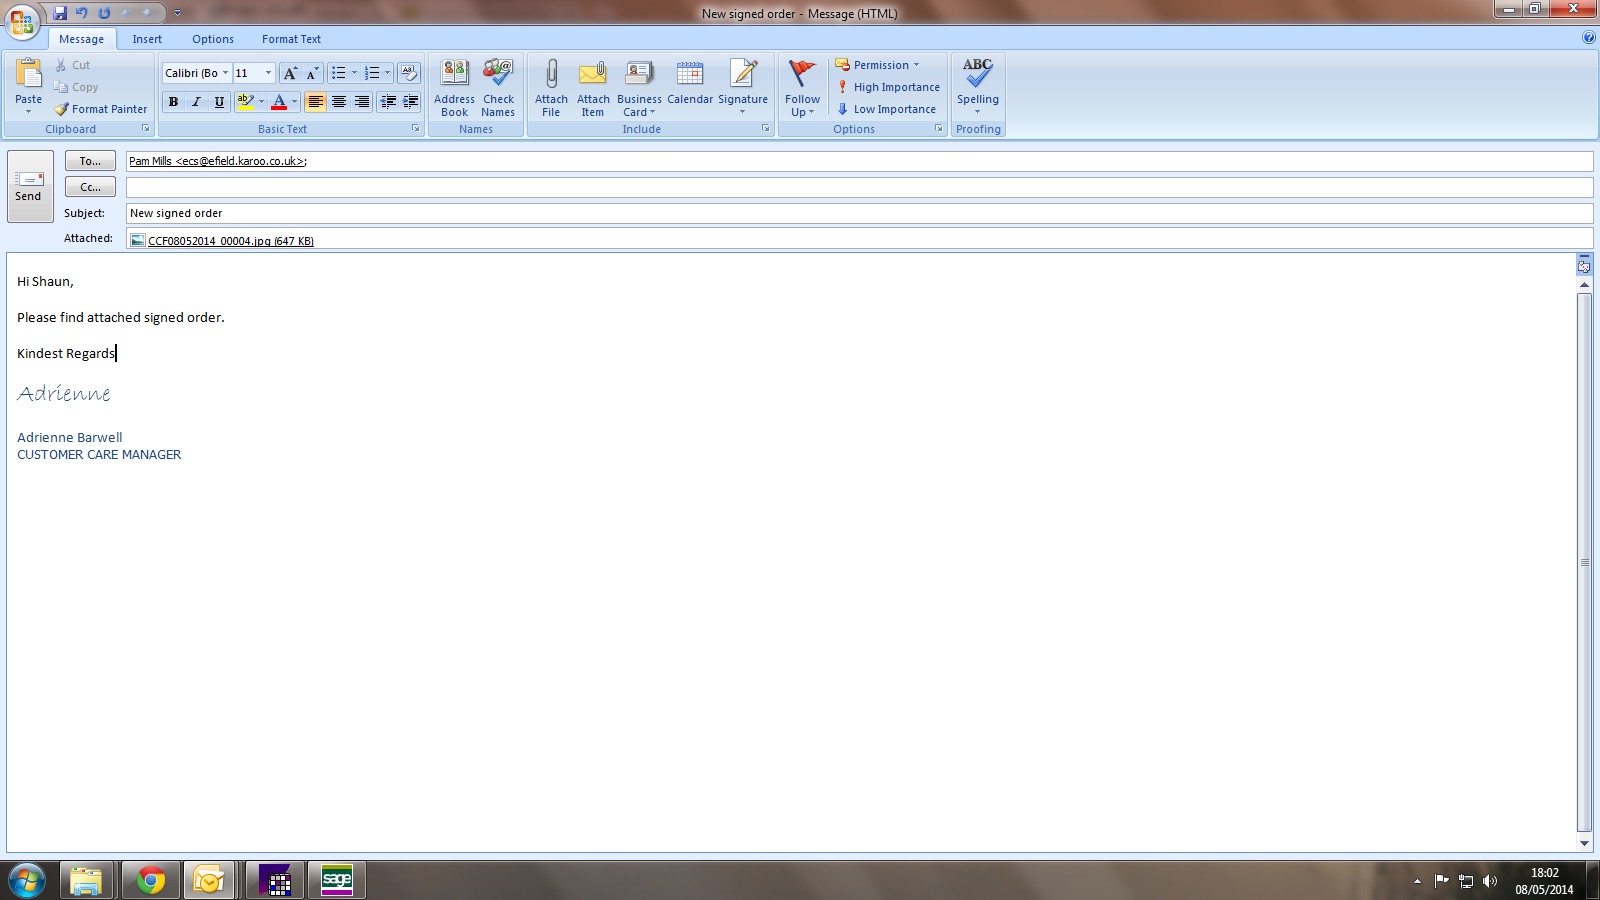Click the Attach Item icon
This screenshot has height=900, width=1600.
click(x=593, y=75)
